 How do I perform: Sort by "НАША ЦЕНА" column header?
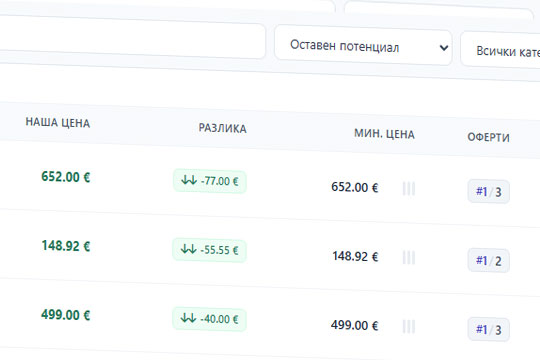tap(58, 123)
